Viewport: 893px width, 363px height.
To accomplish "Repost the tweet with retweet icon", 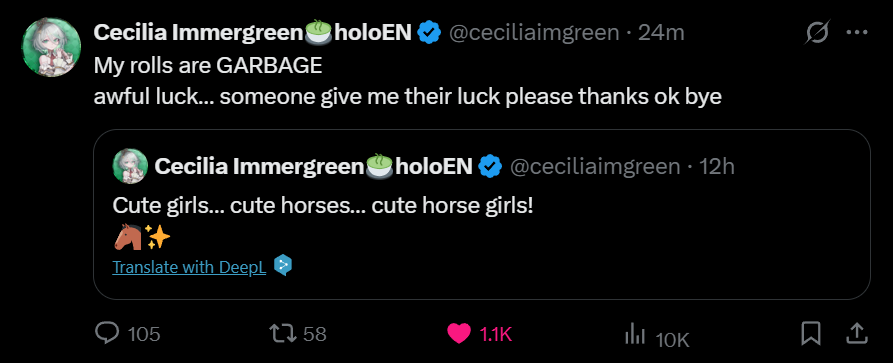I will (283, 333).
